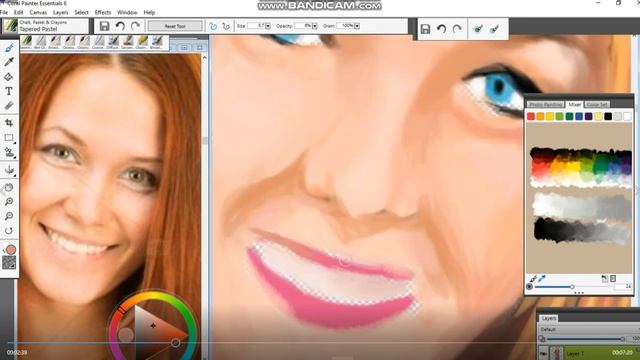640x360 pixels.
Task: Select the Paint Bucket tool
Action: pos(9,77)
